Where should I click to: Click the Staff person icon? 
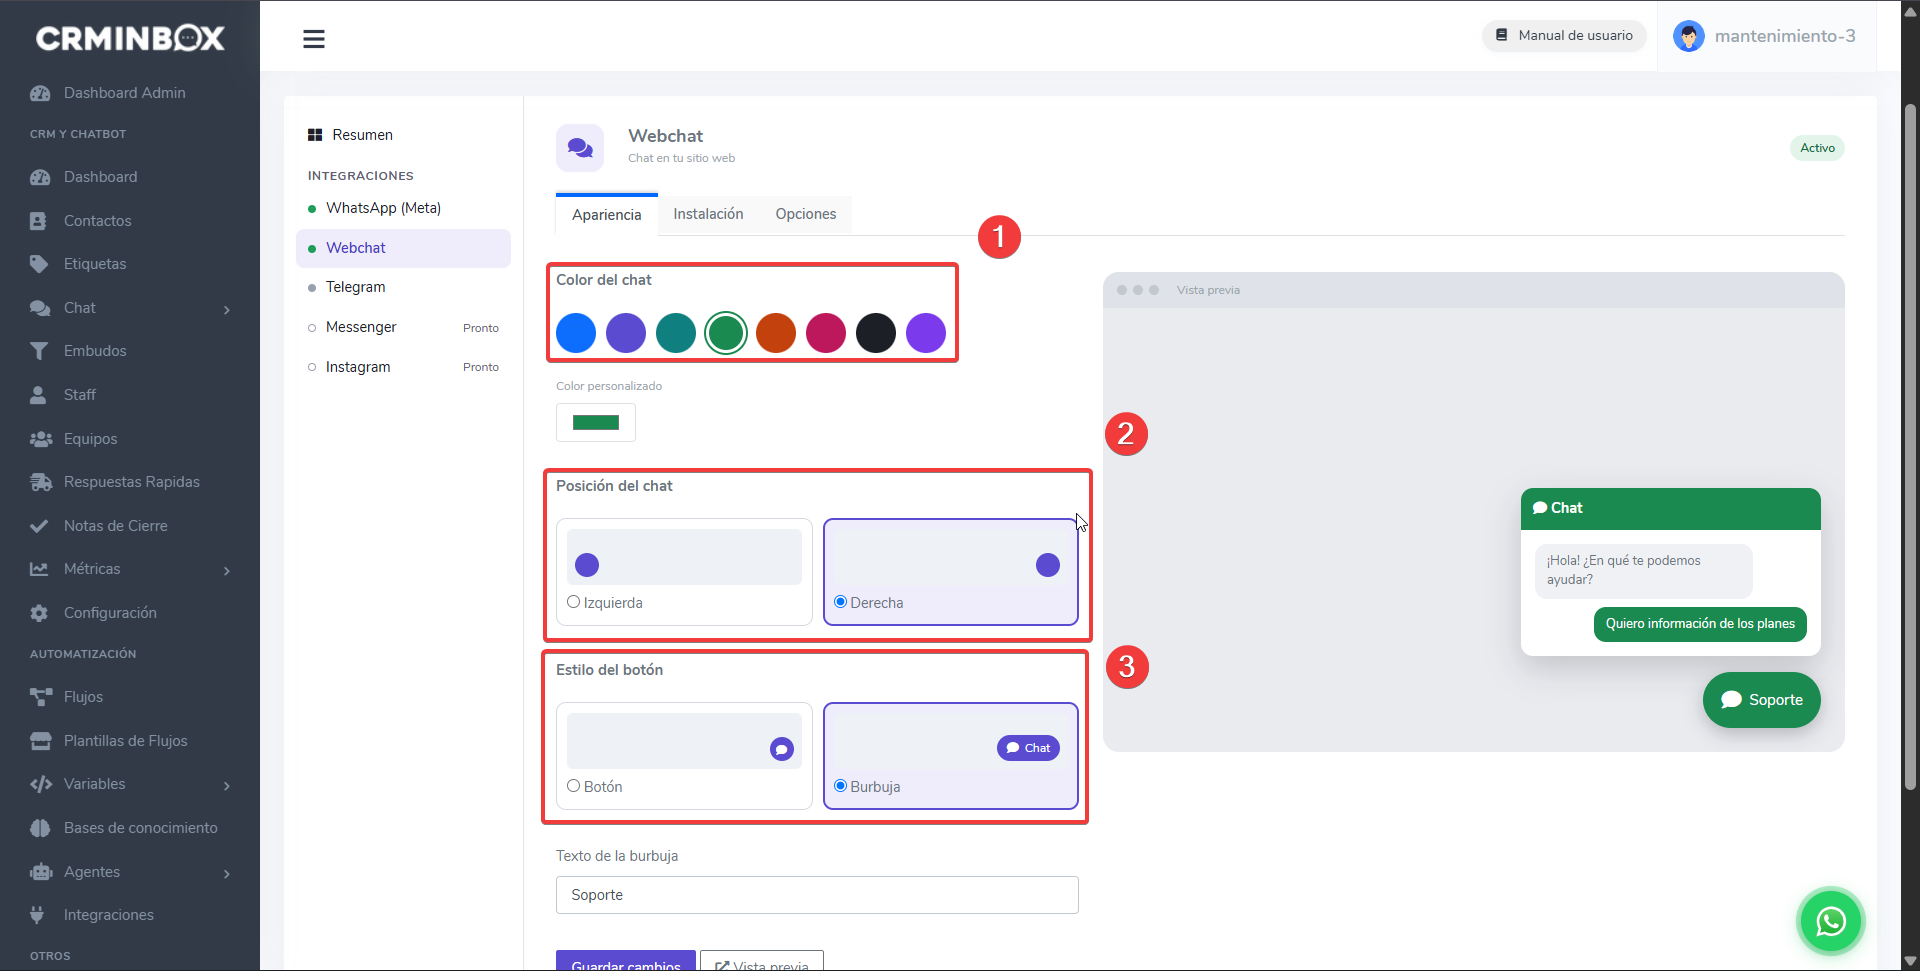pyautogui.click(x=38, y=395)
